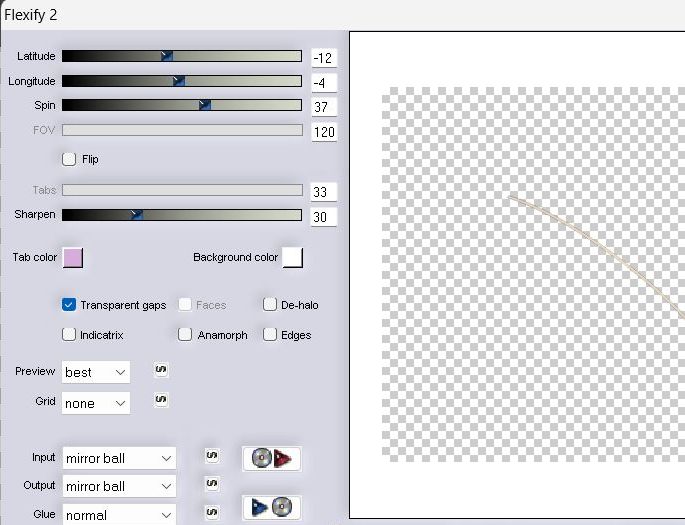The image size is (685, 525).
Task: Click the reset icon beside the Input dropdown
Action: 211,456
